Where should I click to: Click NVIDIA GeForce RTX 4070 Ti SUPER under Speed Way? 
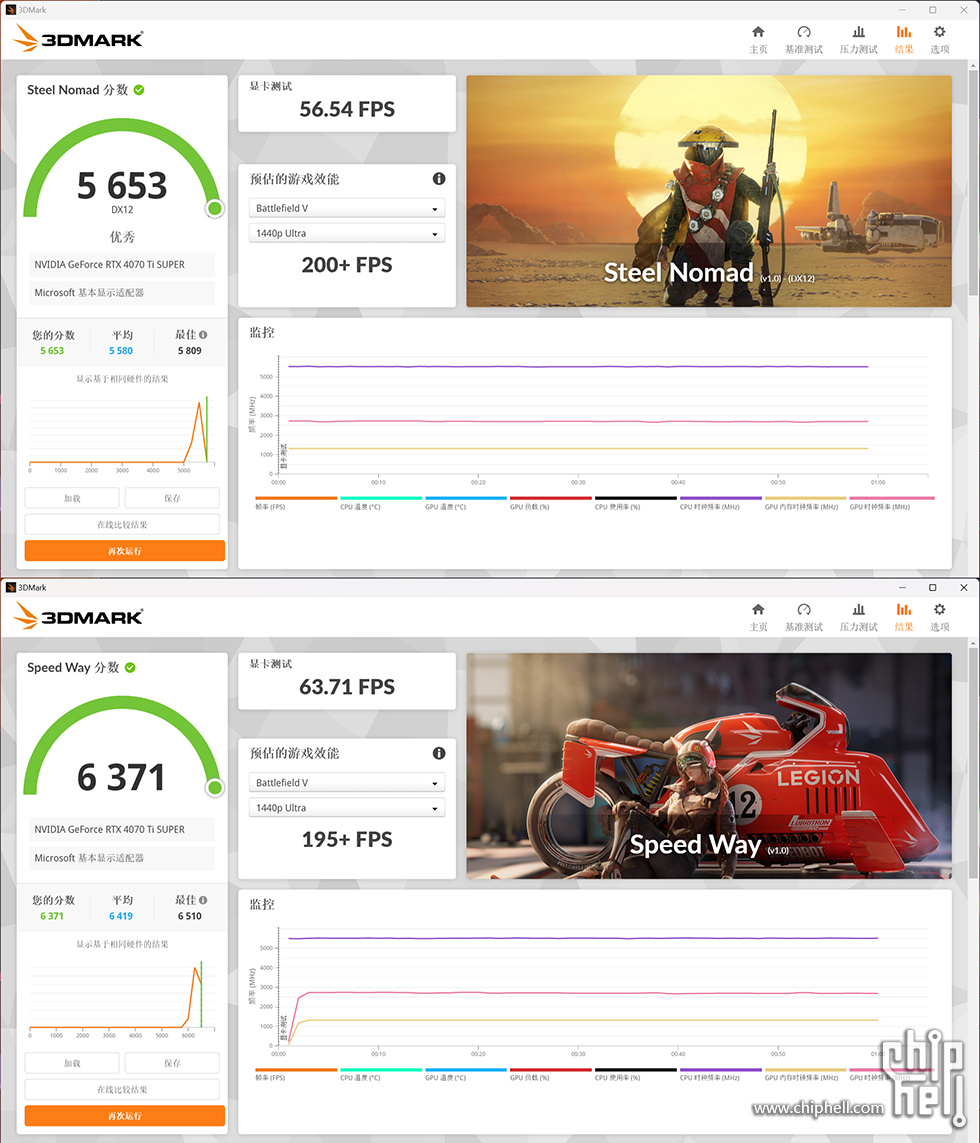[x=122, y=830]
